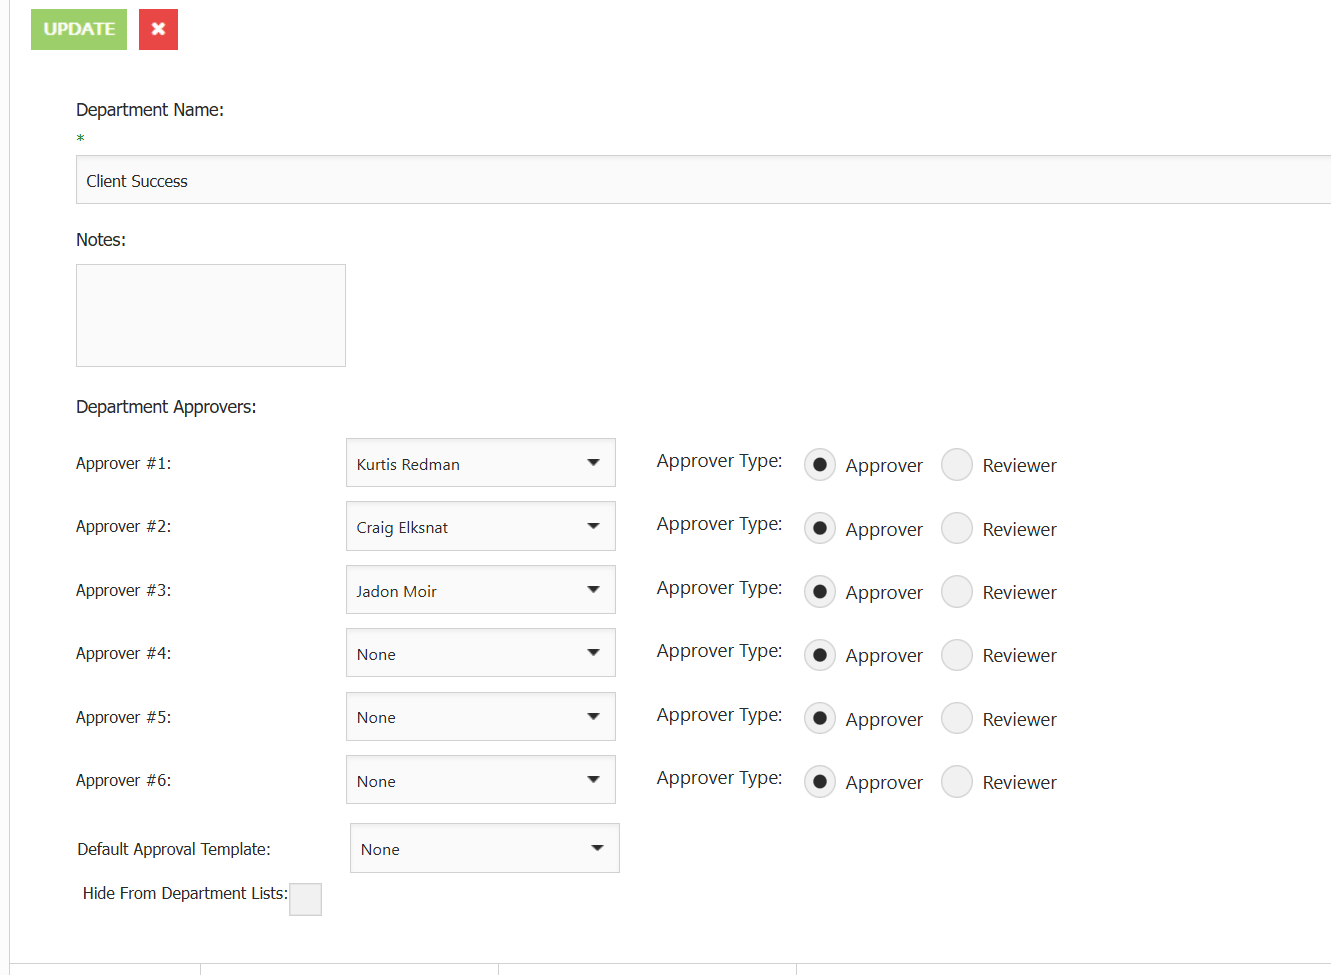Click inside the Notes text area
This screenshot has height=975, width=1331.
click(x=211, y=315)
